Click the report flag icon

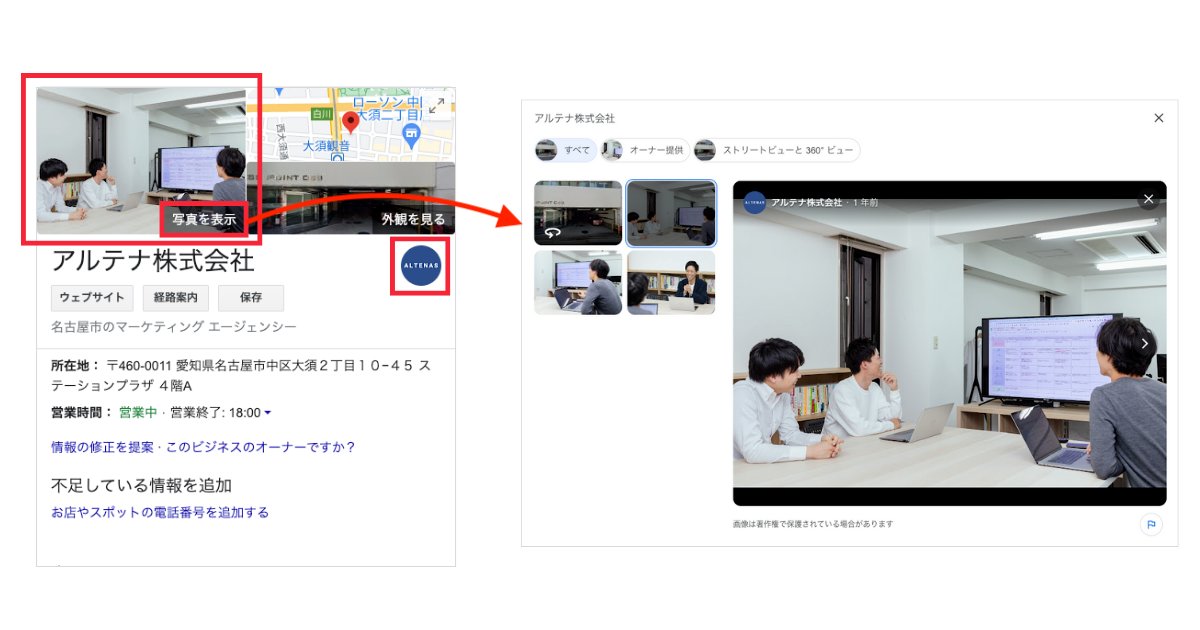[x=1151, y=524]
